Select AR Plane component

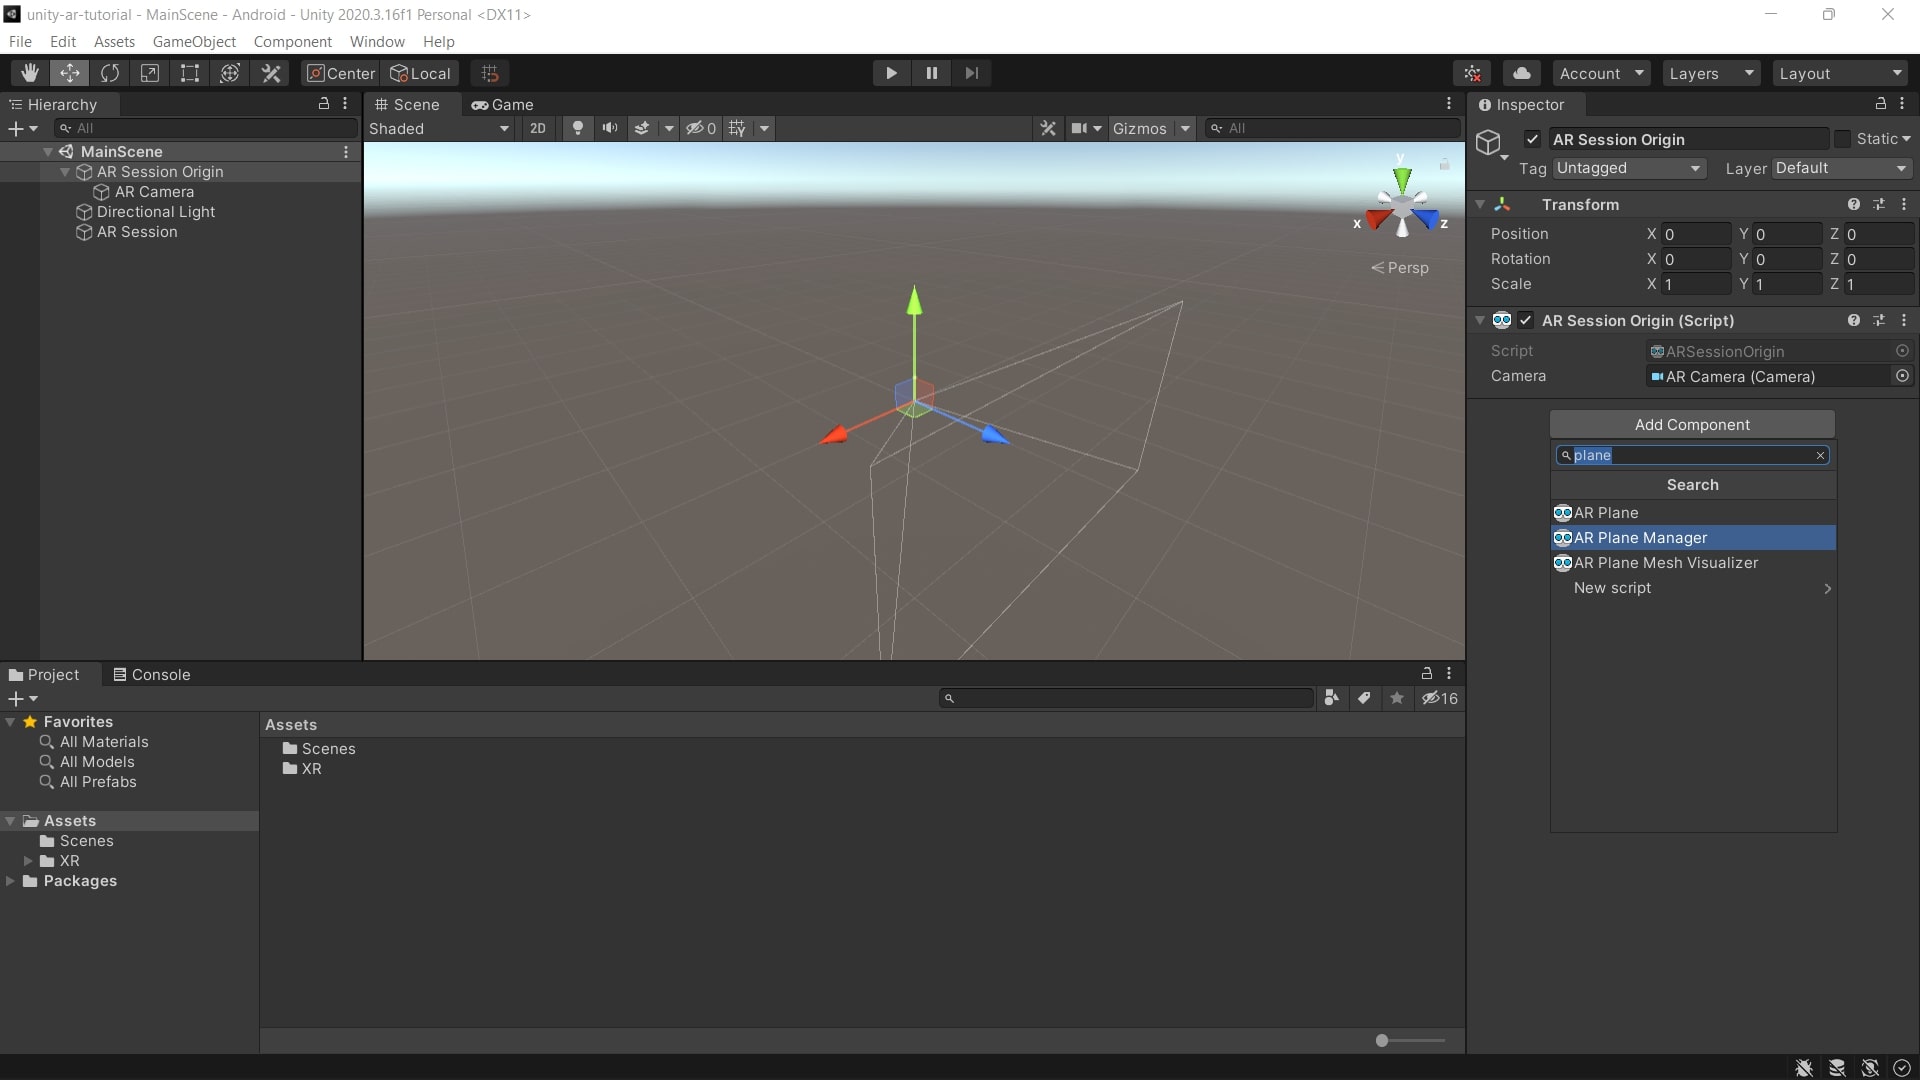pyautogui.click(x=1693, y=513)
